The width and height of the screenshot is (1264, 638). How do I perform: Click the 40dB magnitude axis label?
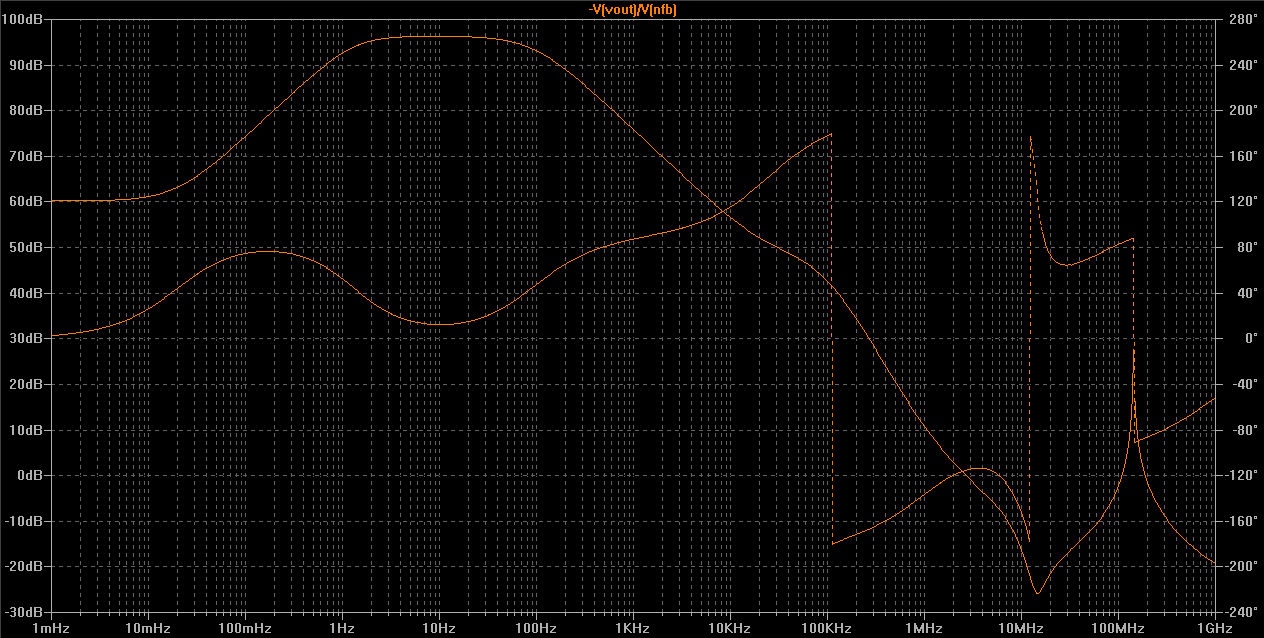(x=25, y=293)
